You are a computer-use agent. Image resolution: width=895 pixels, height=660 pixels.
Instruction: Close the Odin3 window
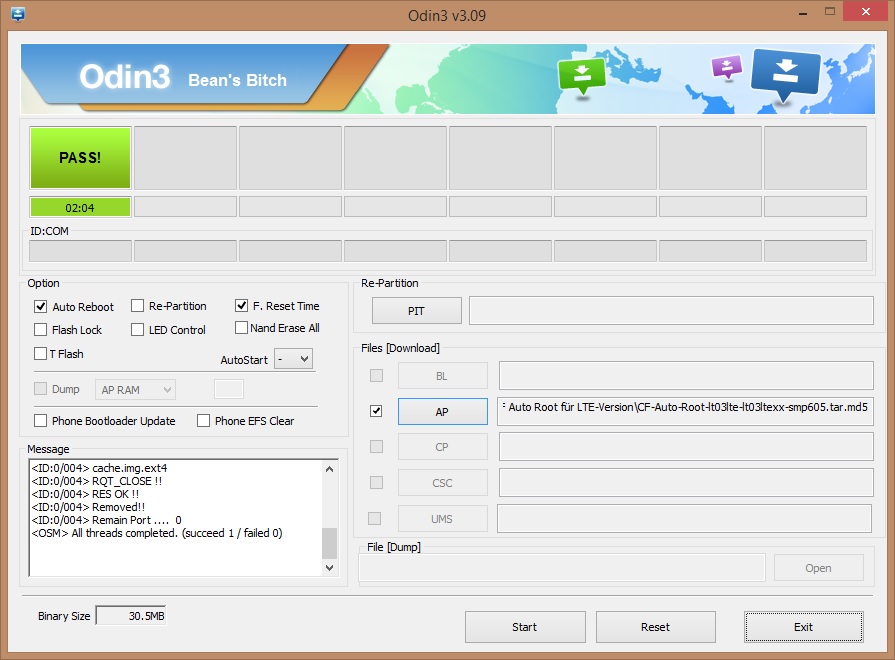tap(865, 12)
